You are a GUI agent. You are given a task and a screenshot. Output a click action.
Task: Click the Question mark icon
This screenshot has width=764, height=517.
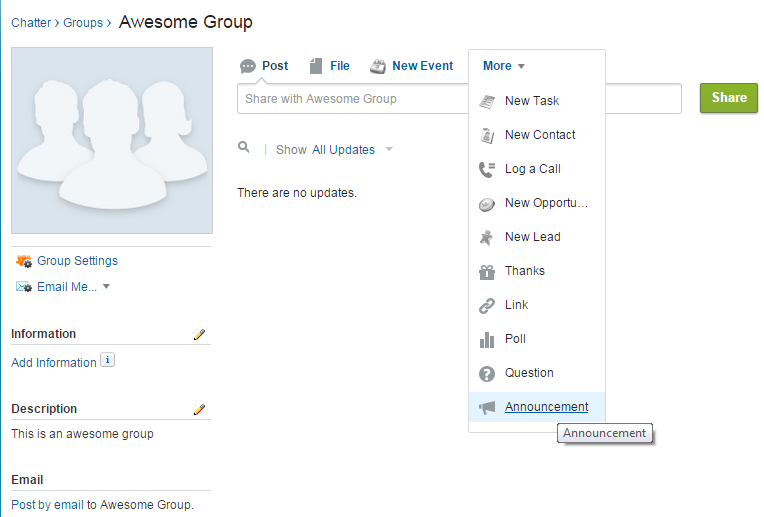(487, 374)
